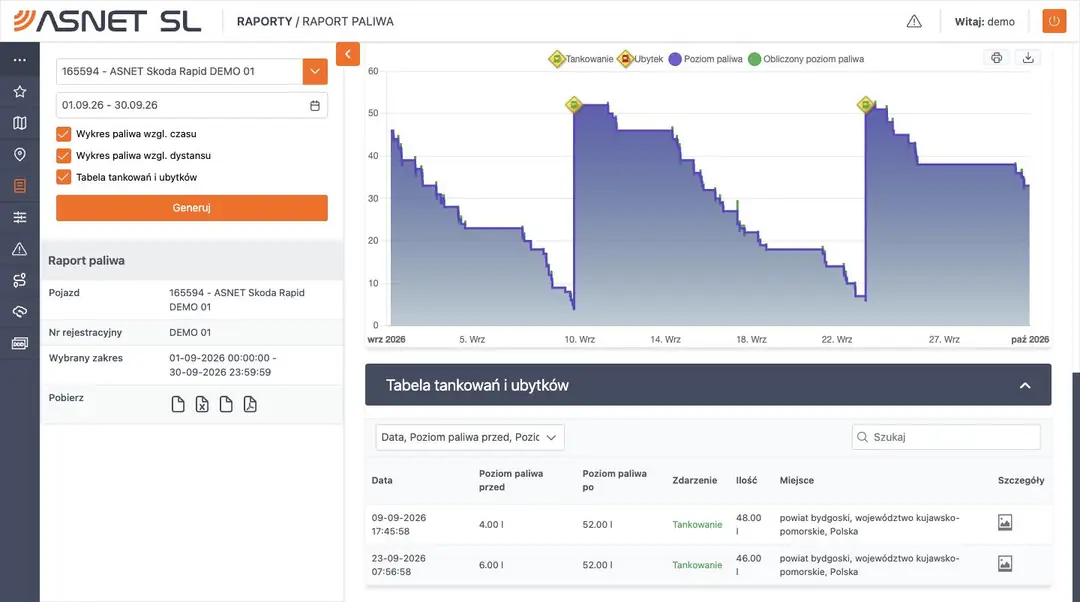Click the Generuj button

coord(192,208)
